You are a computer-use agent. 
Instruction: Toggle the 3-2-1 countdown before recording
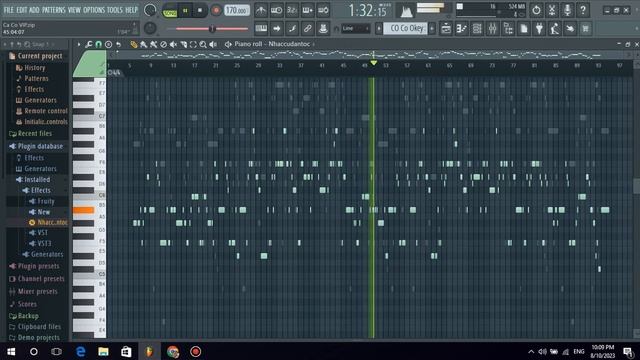tap(292, 10)
